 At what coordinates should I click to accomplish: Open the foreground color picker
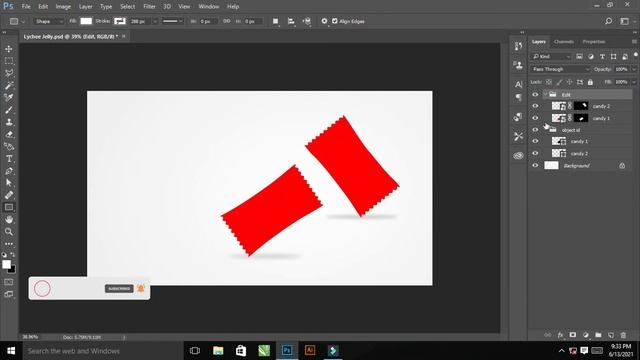[6, 264]
